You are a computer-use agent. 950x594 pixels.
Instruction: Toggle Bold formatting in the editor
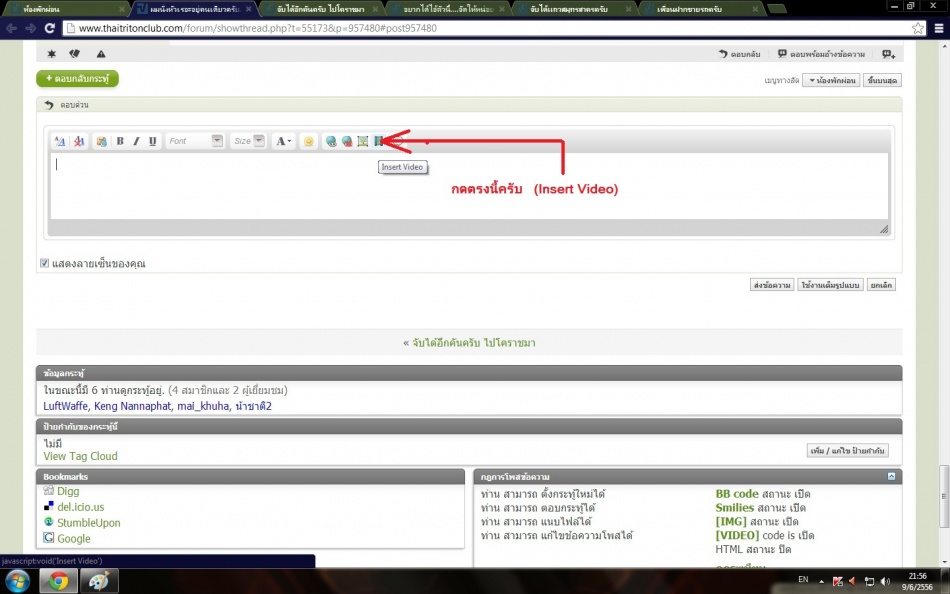(x=120, y=141)
